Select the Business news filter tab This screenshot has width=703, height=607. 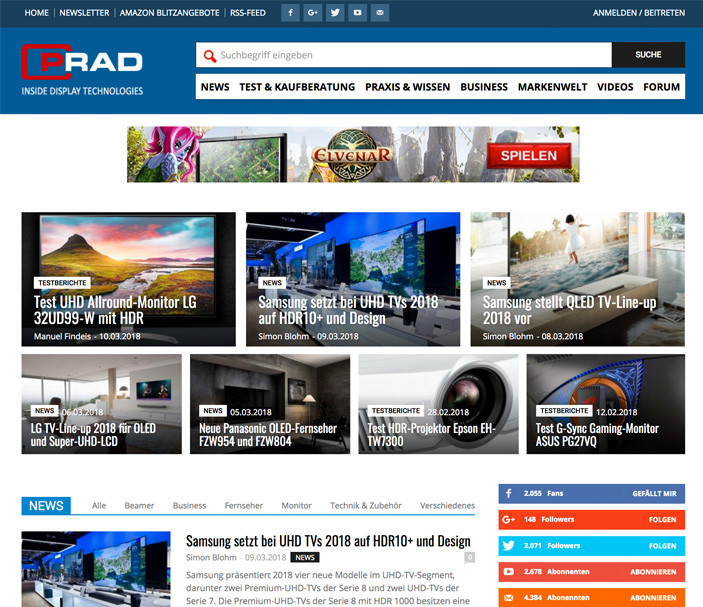[190, 506]
